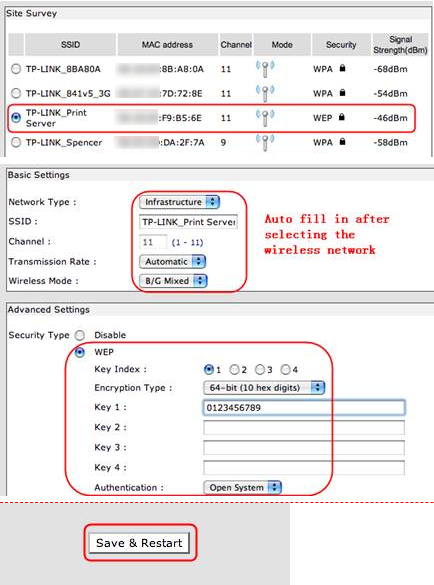The image size is (434, 585).
Task: Click the TP-LINK_Spencer SSID text
Action: (x=64, y=143)
